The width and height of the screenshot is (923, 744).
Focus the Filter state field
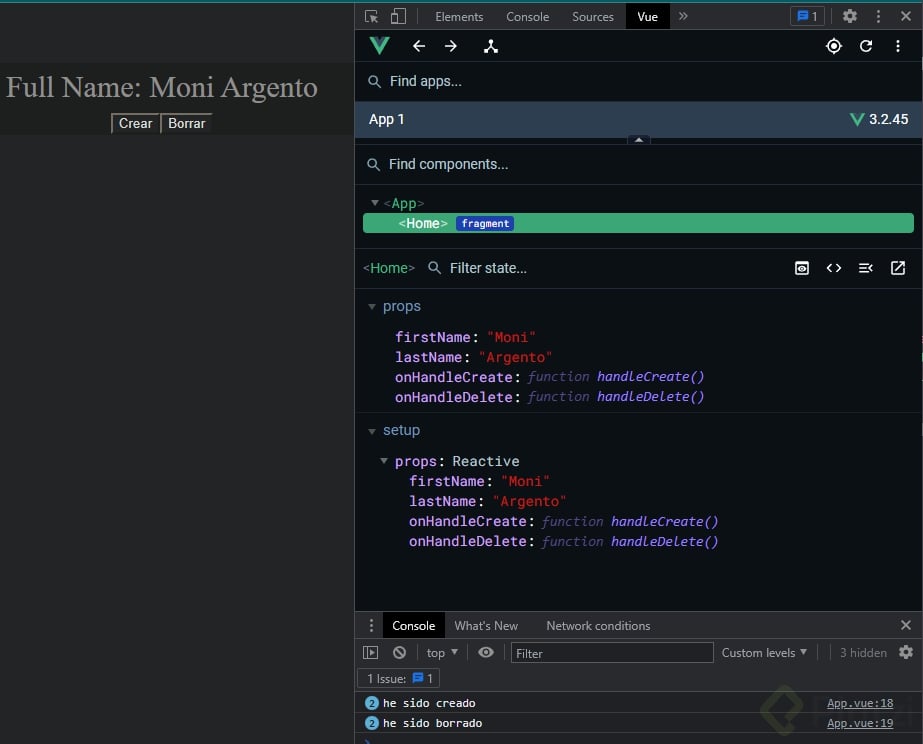(606, 268)
